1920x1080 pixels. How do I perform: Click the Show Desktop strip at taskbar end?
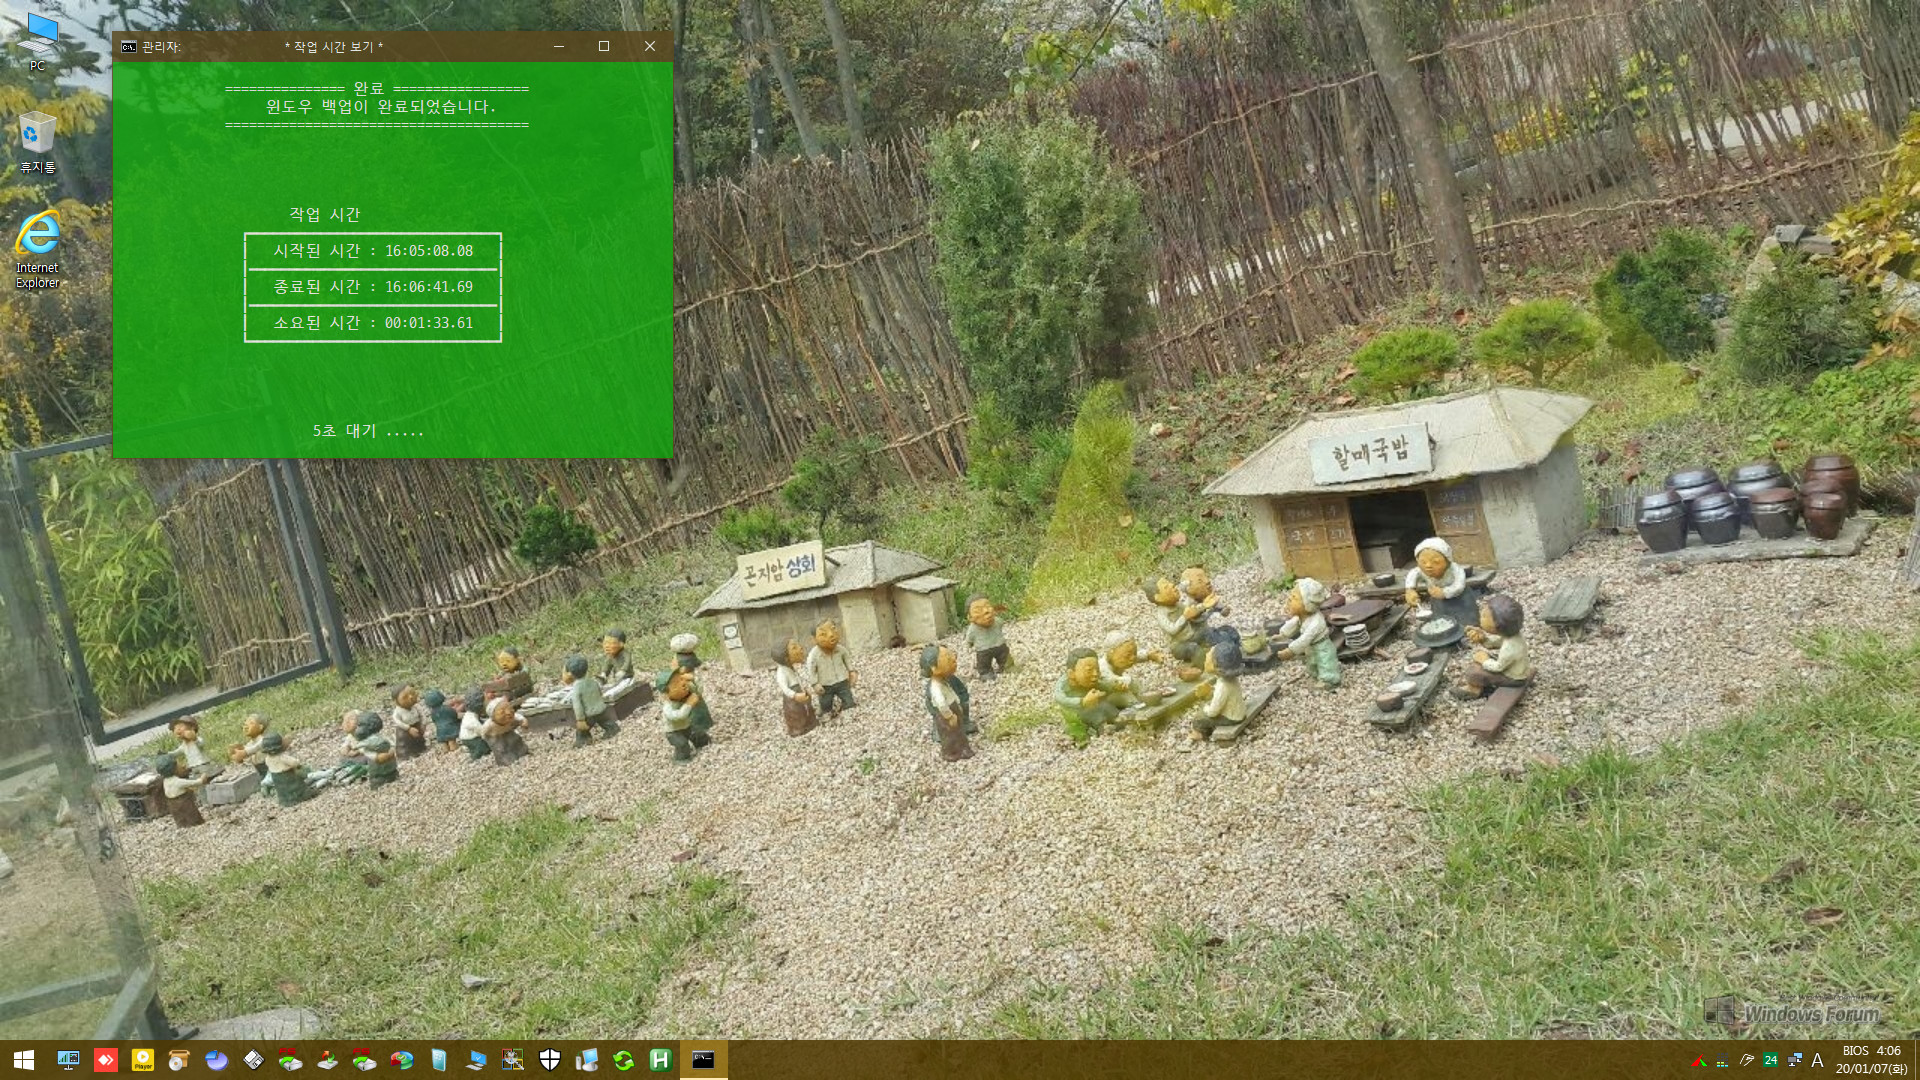click(x=1916, y=1060)
